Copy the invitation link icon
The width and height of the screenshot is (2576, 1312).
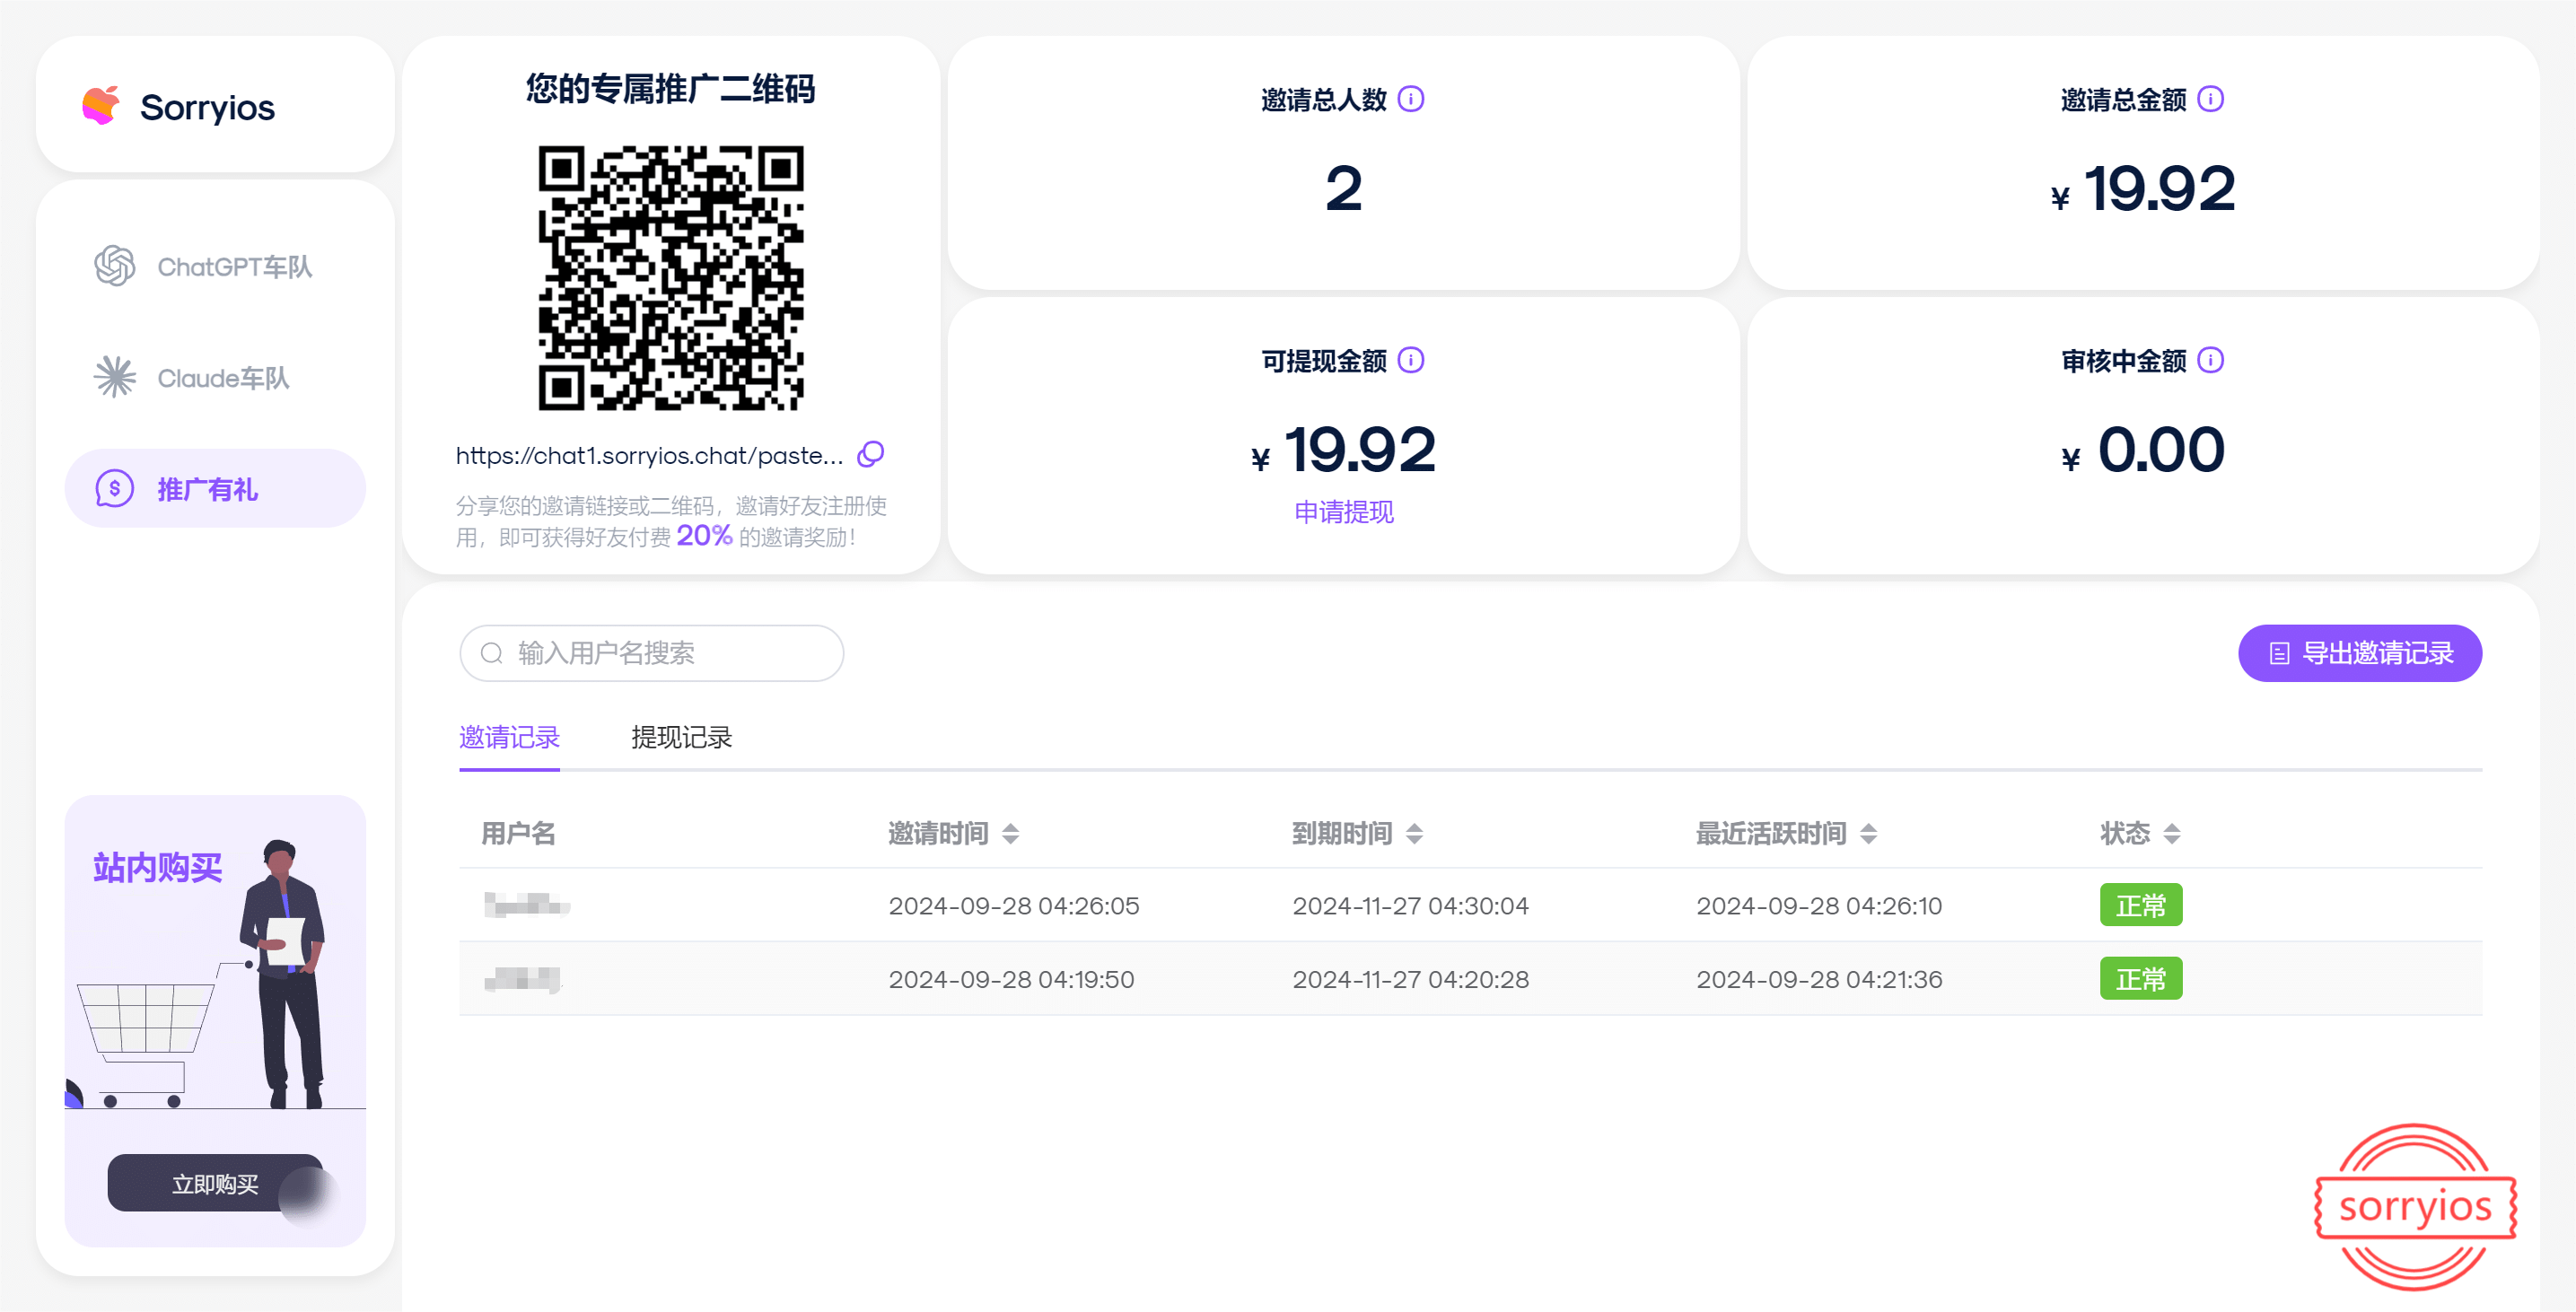pyautogui.click(x=871, y=455)
